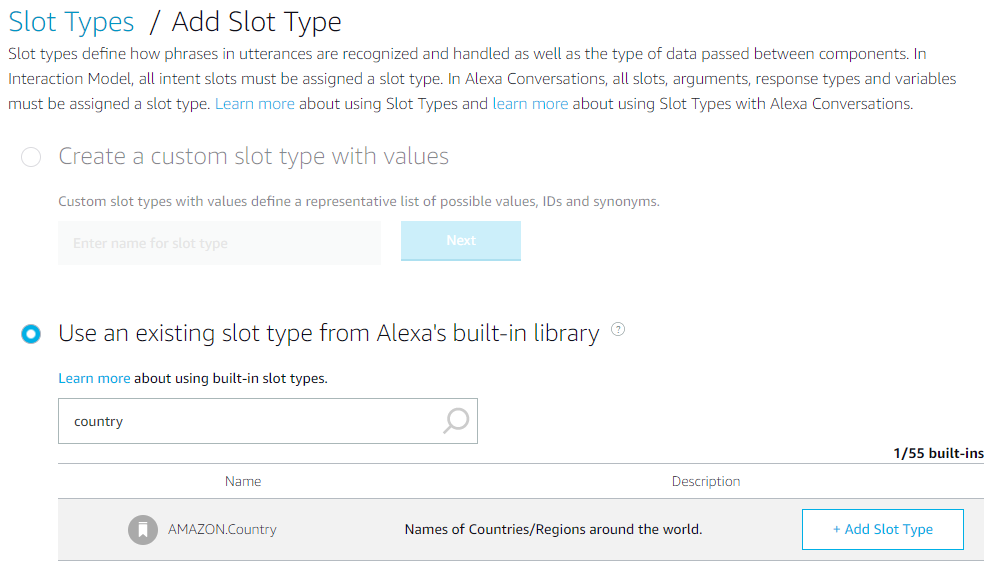This screenshot has width=997, height=574.
Task: Go back to Slot Types breadcrumb
Action: tap(71, 22)
